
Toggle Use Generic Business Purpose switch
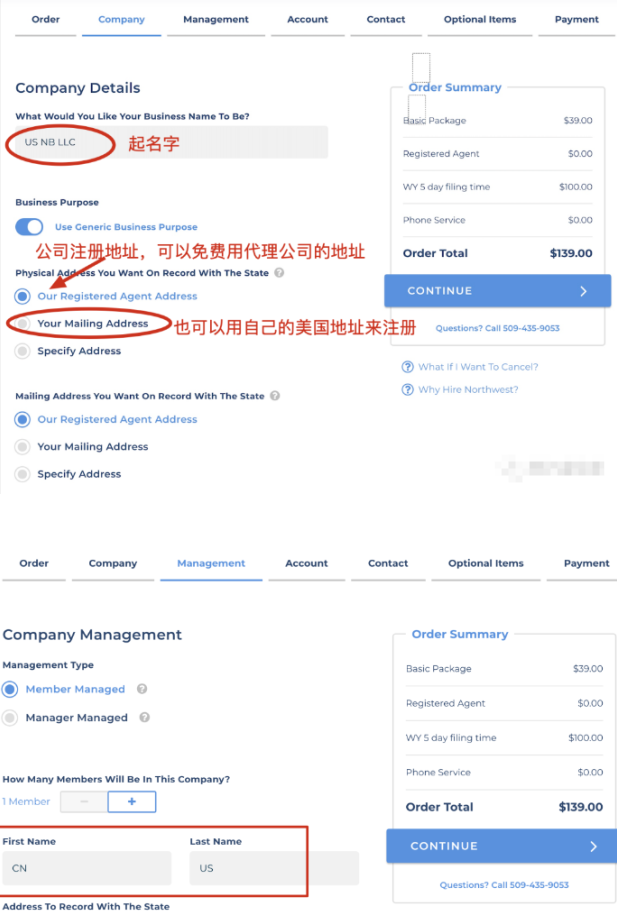pyautogui.click(x=29, y=226)
